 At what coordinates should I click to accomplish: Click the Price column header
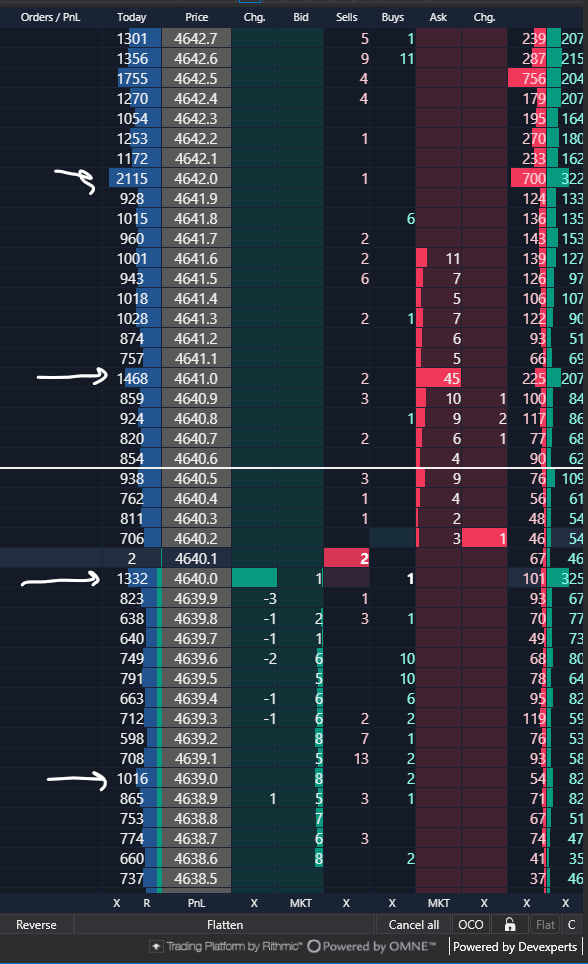click(196, 17)
